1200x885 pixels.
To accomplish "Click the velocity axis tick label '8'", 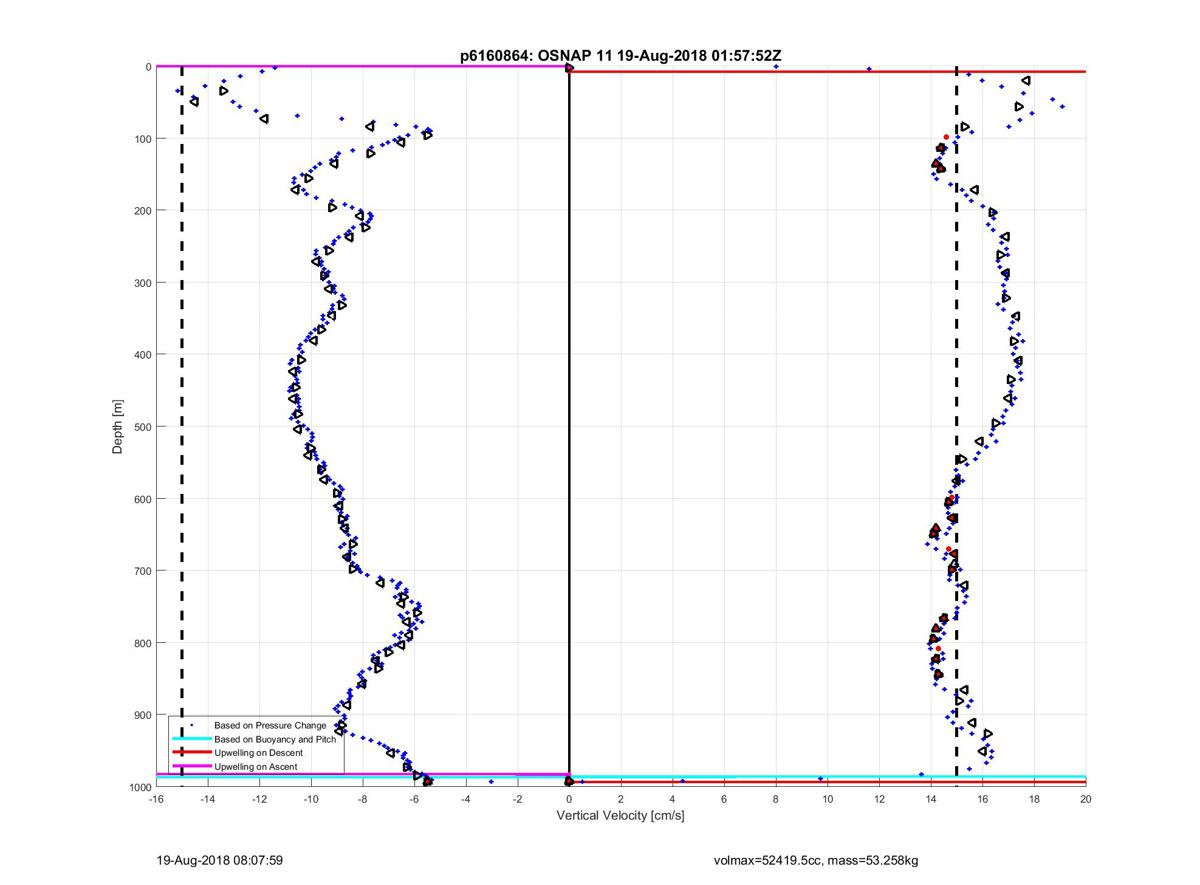I will 776,799.
